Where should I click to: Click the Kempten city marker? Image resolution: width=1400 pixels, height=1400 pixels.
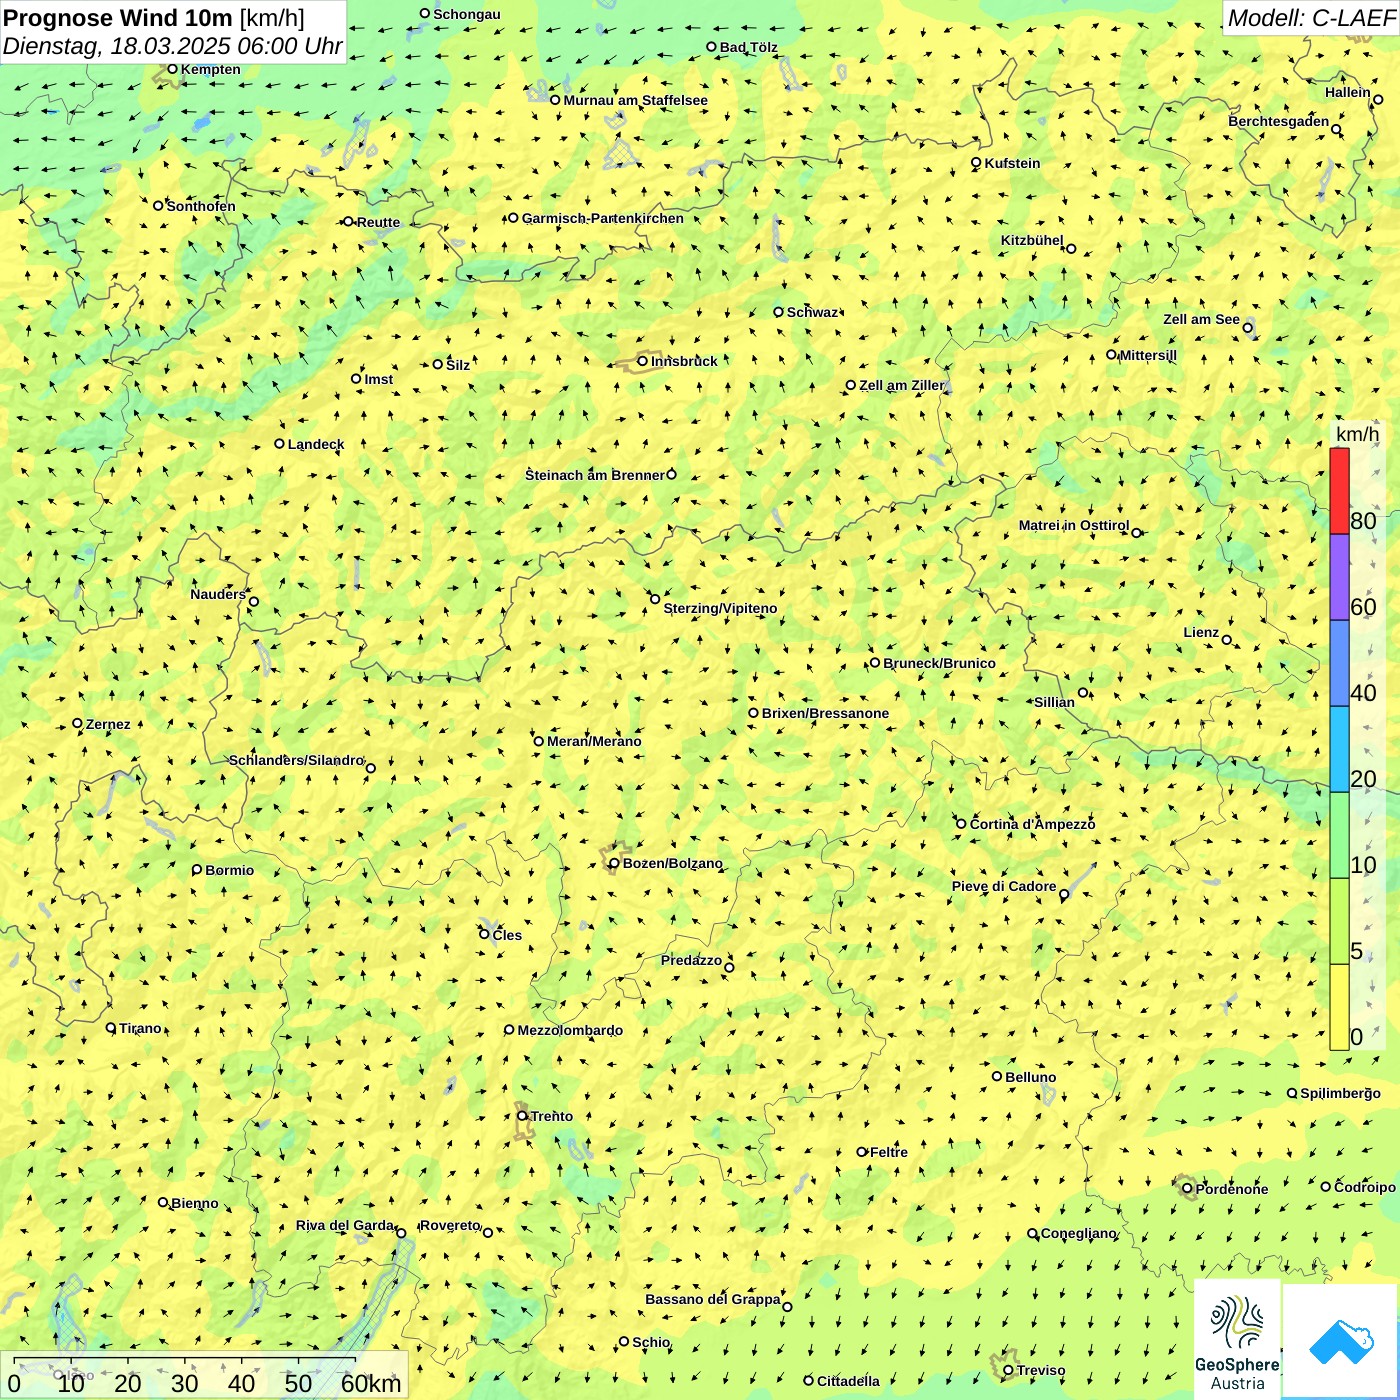172,69
